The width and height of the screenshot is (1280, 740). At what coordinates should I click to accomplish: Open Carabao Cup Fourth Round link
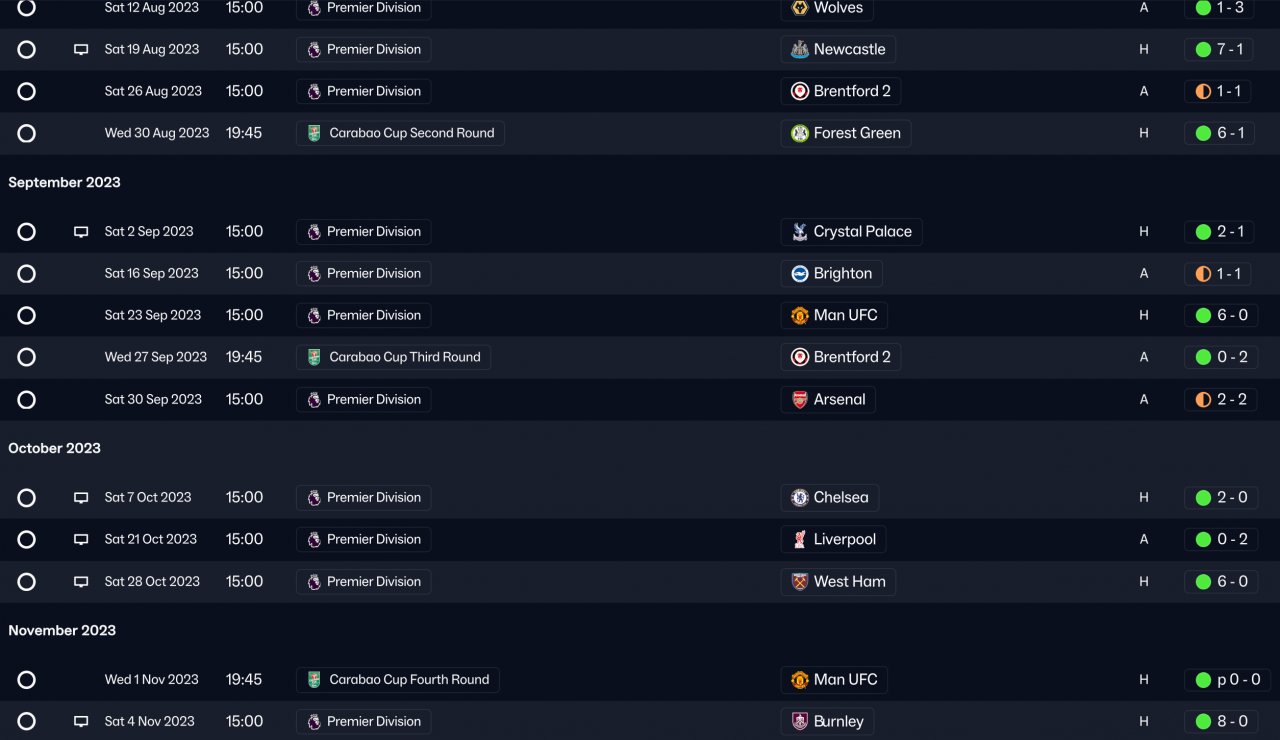tap(409, 679)
